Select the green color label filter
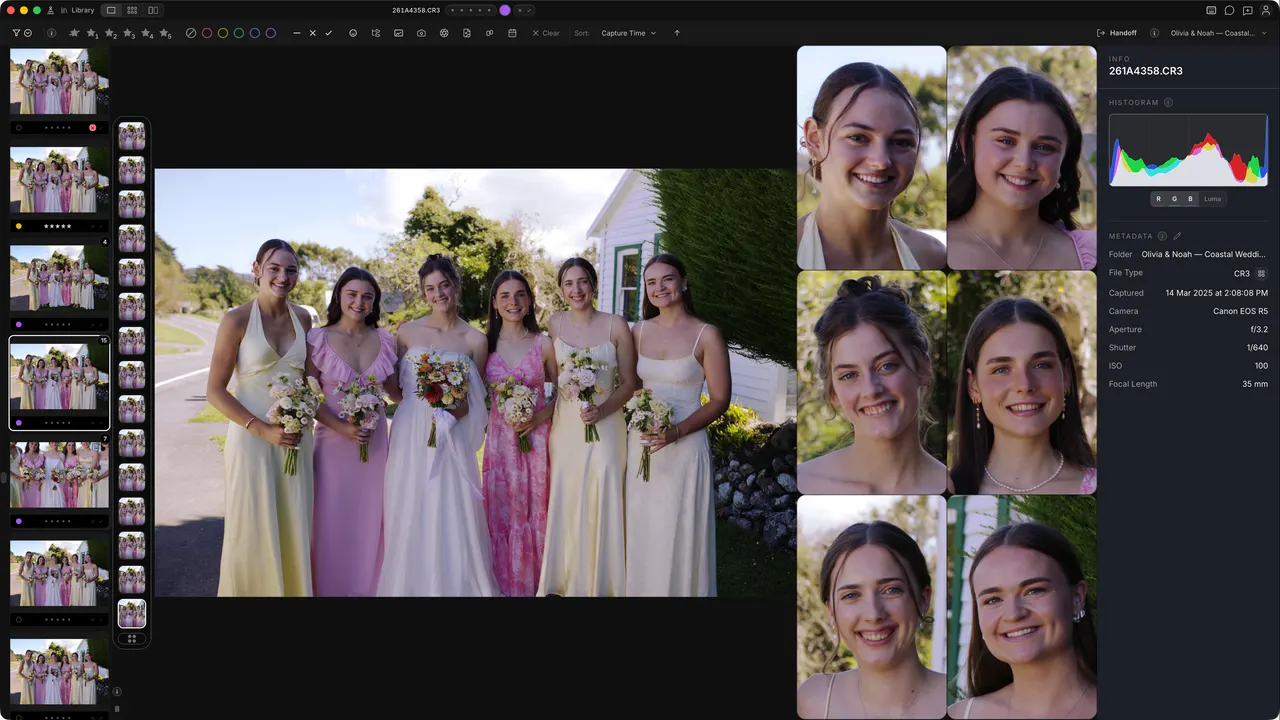Image resolution: width=1280 pixels, height=720 pixels. pos(238,33)
